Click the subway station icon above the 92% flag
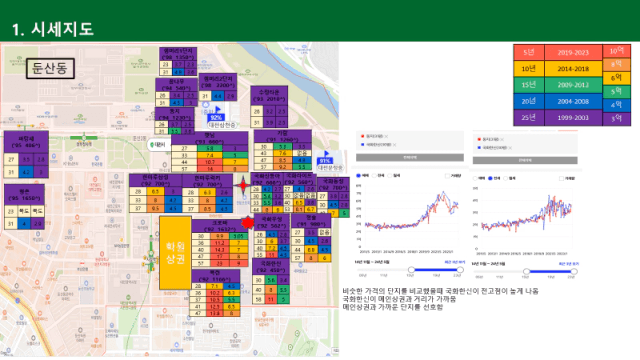The height and width of the screenshot is (360, 640). [x=206, y=105]
